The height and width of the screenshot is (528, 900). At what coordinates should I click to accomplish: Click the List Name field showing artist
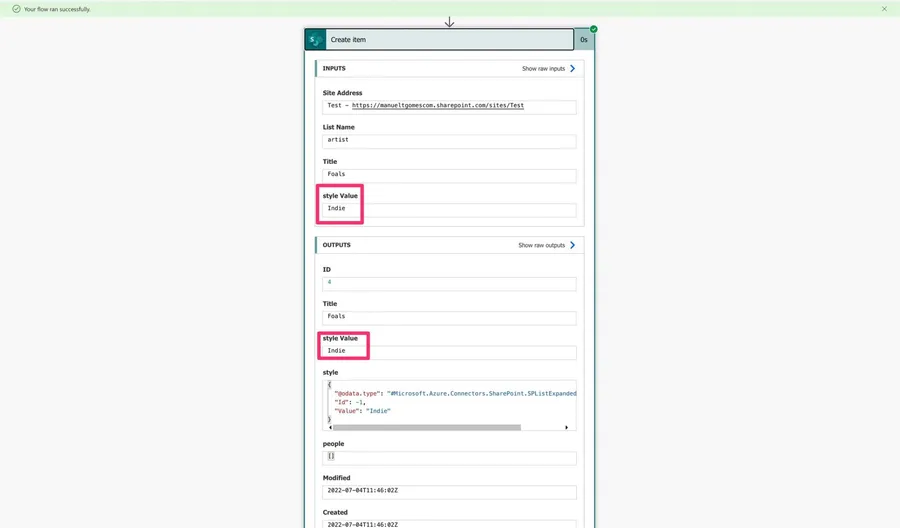[x=449, y=141]
